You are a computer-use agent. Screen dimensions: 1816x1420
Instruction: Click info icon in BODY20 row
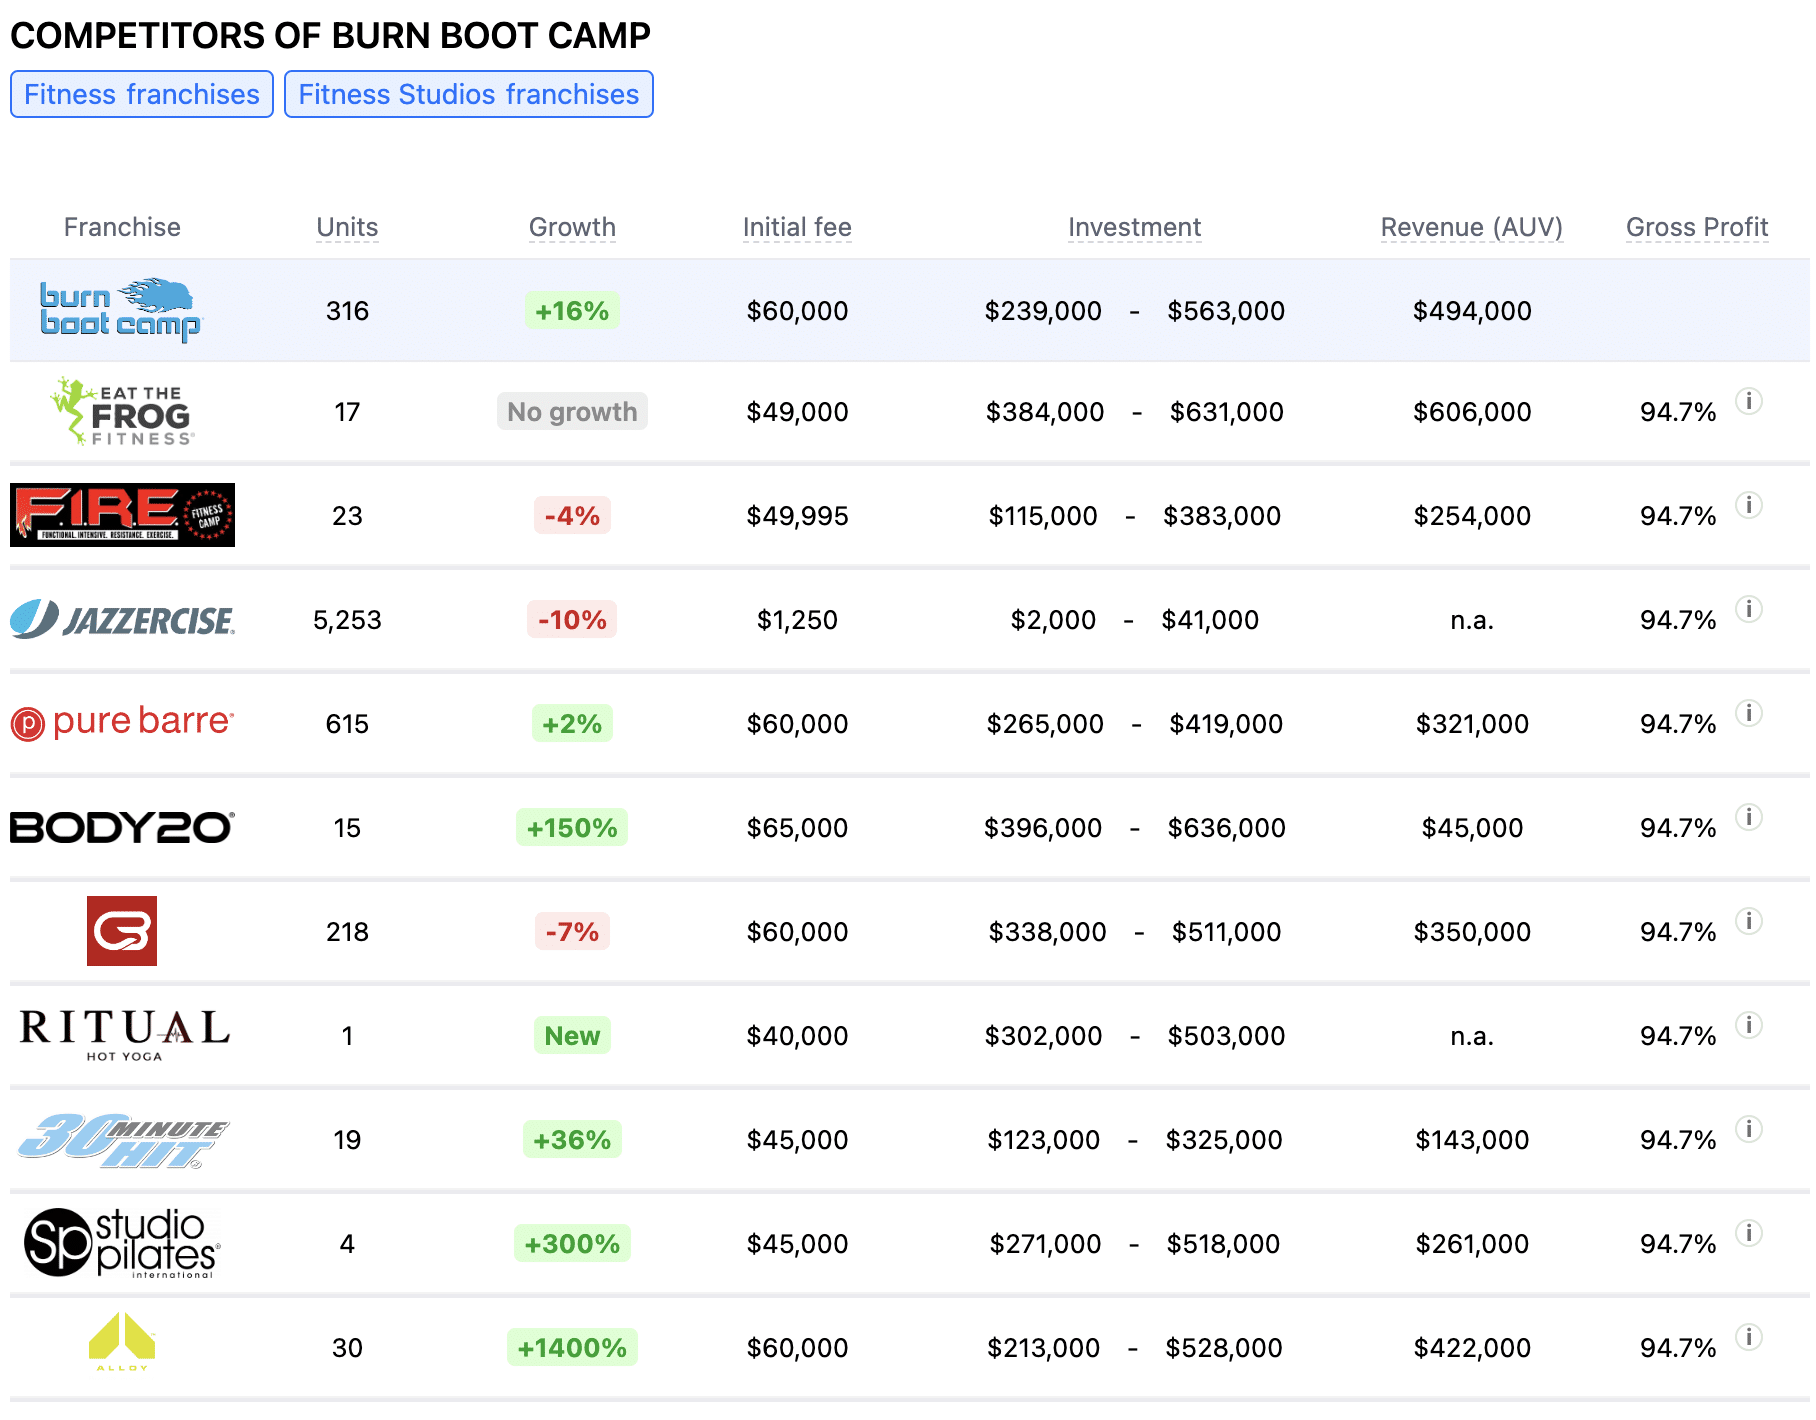1749,817
